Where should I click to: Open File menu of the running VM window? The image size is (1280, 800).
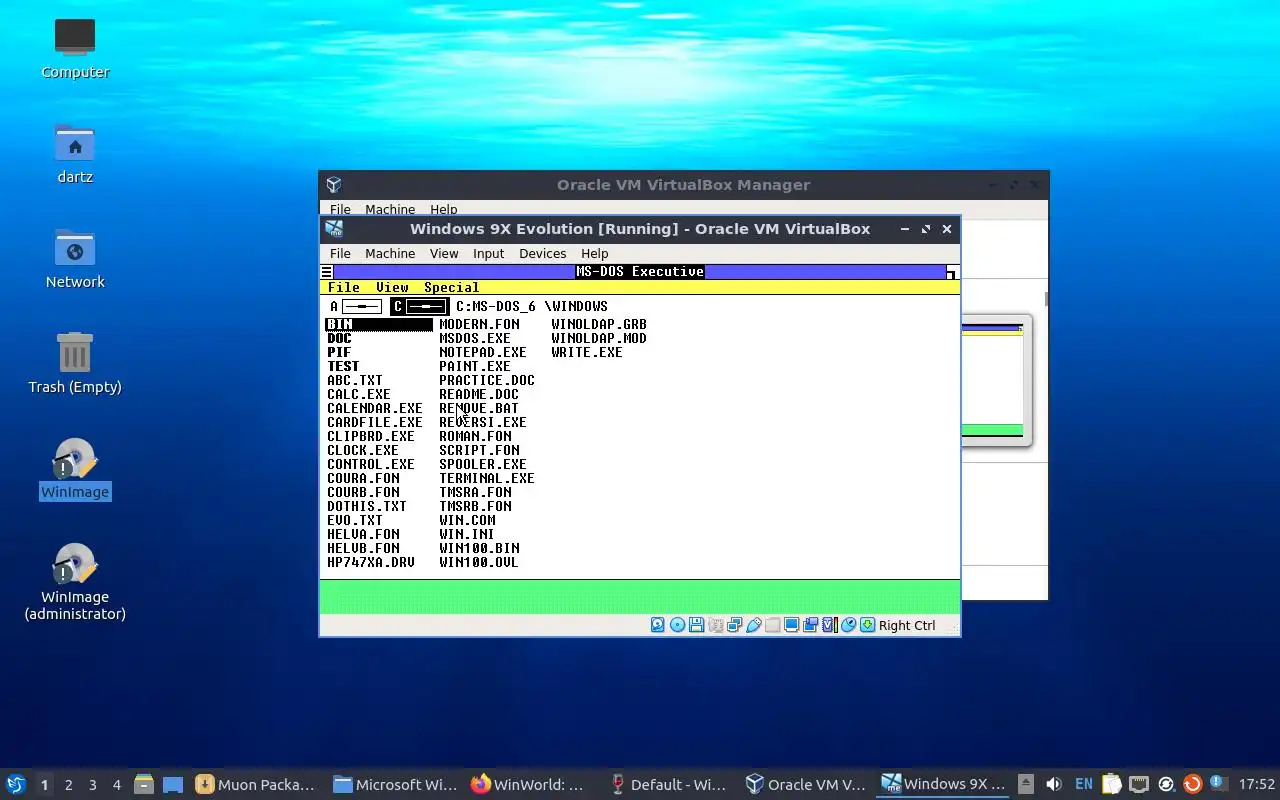[340, 253]
